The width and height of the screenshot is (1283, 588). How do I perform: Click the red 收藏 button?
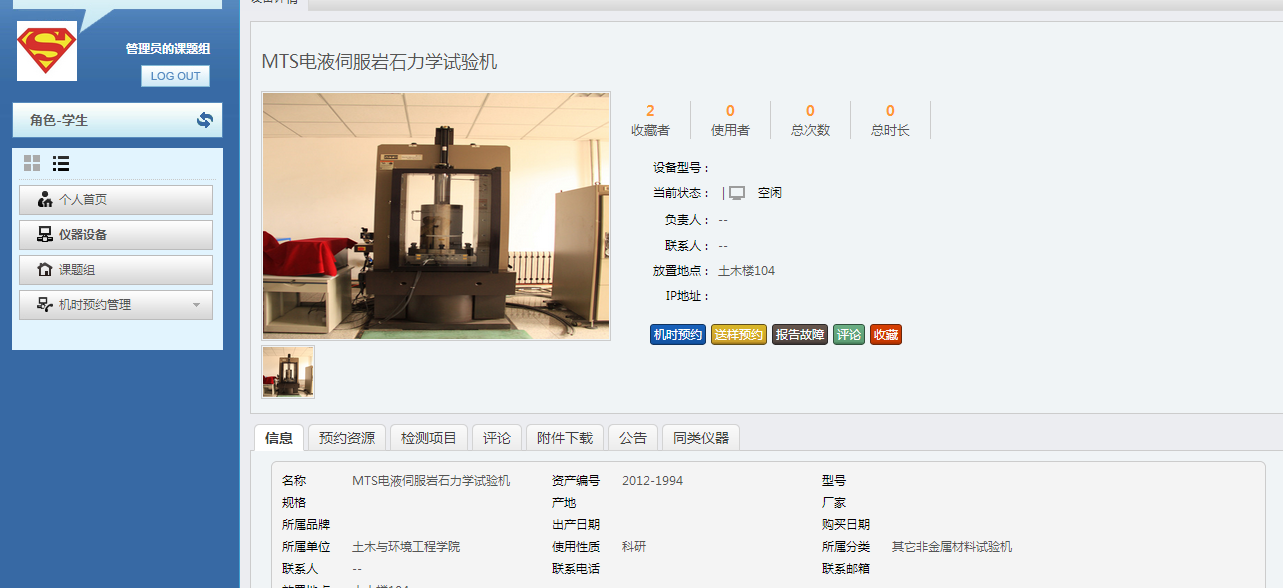[x=885, y=335]
